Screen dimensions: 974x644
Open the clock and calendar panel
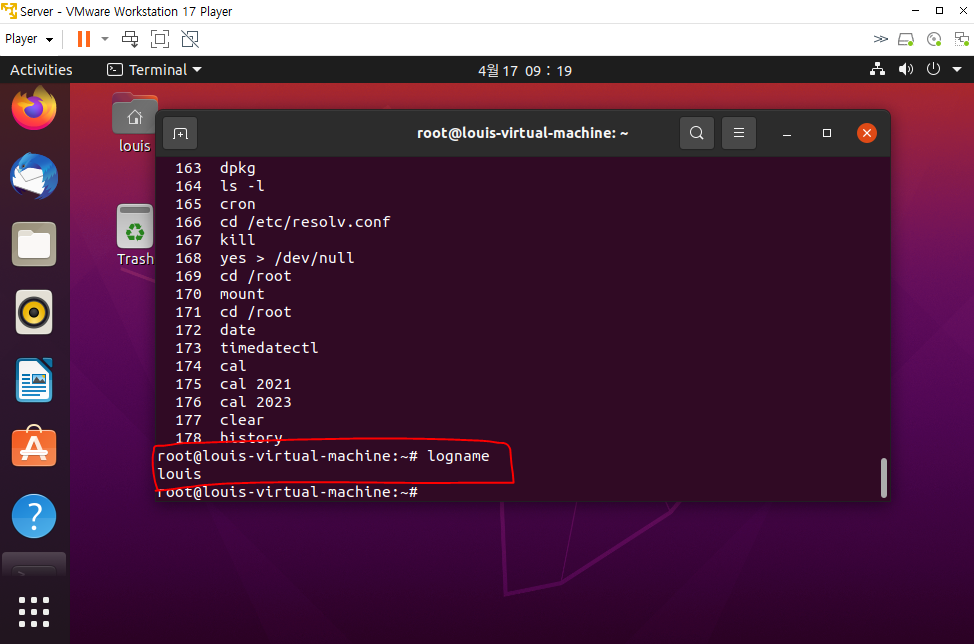point(525,70)
